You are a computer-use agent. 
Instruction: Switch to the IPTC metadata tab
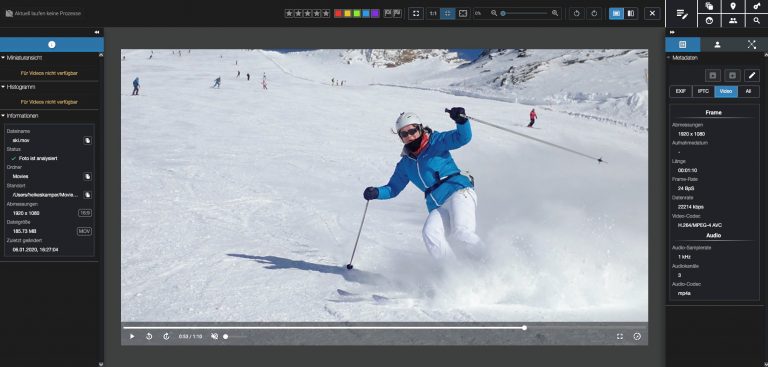[703, 92]
